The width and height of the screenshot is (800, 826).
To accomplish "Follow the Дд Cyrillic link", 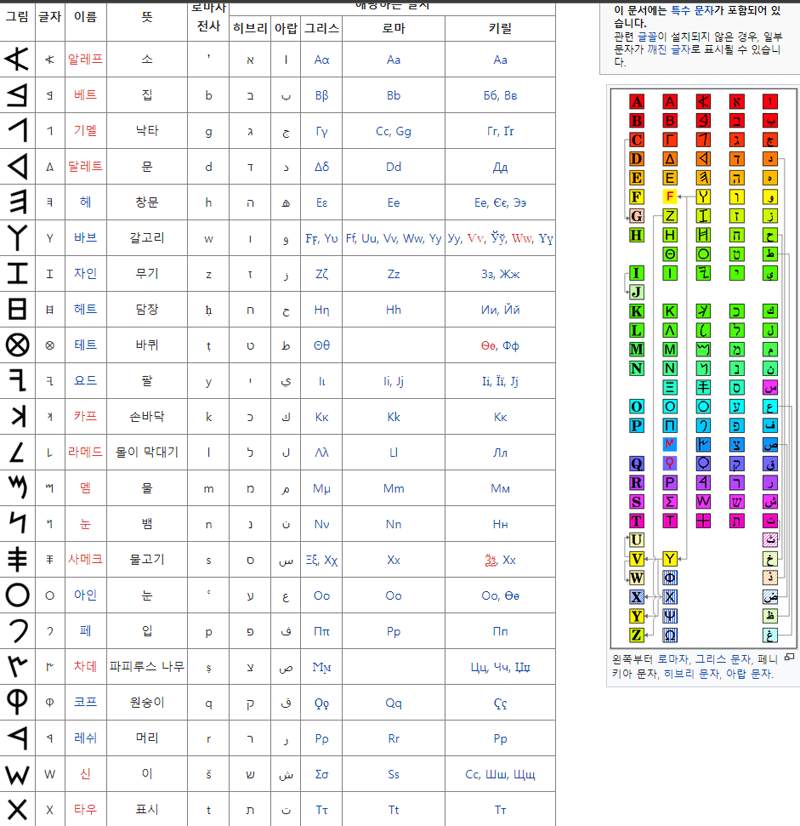I will pos(500,168).
